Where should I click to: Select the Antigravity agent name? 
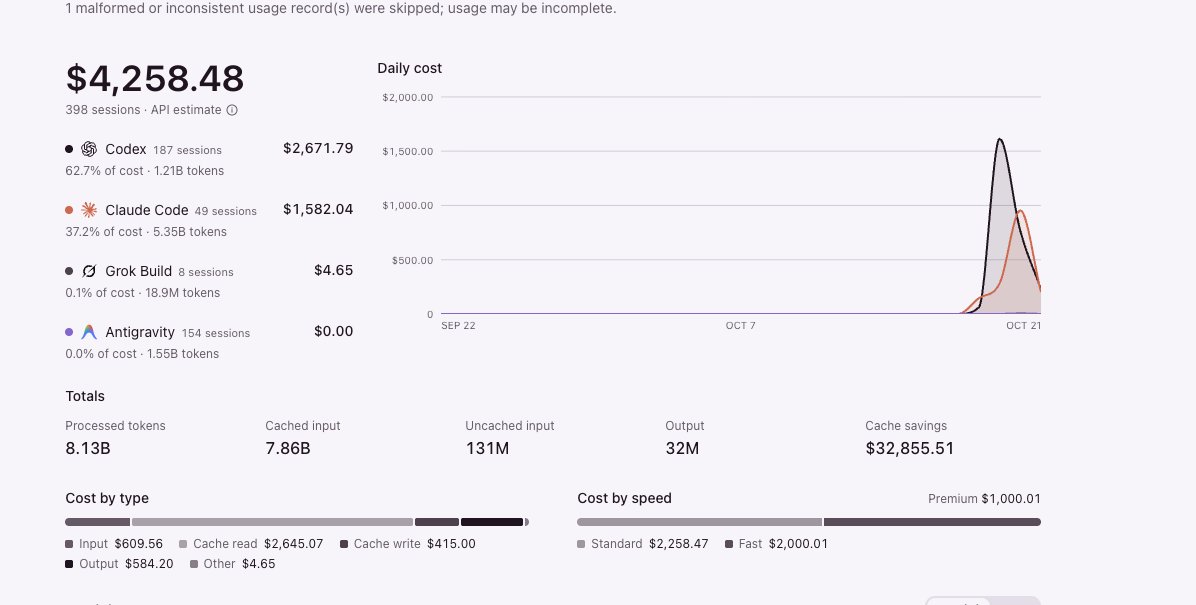(x=140, y=332)
